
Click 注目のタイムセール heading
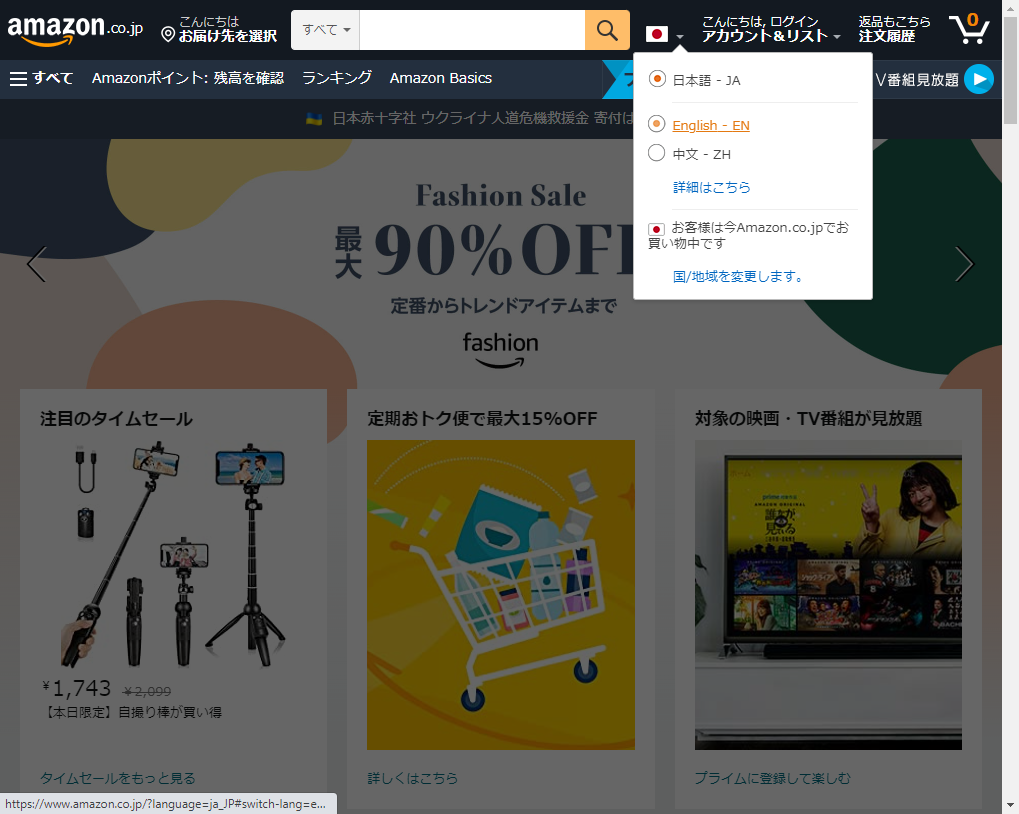pos(116,418)
